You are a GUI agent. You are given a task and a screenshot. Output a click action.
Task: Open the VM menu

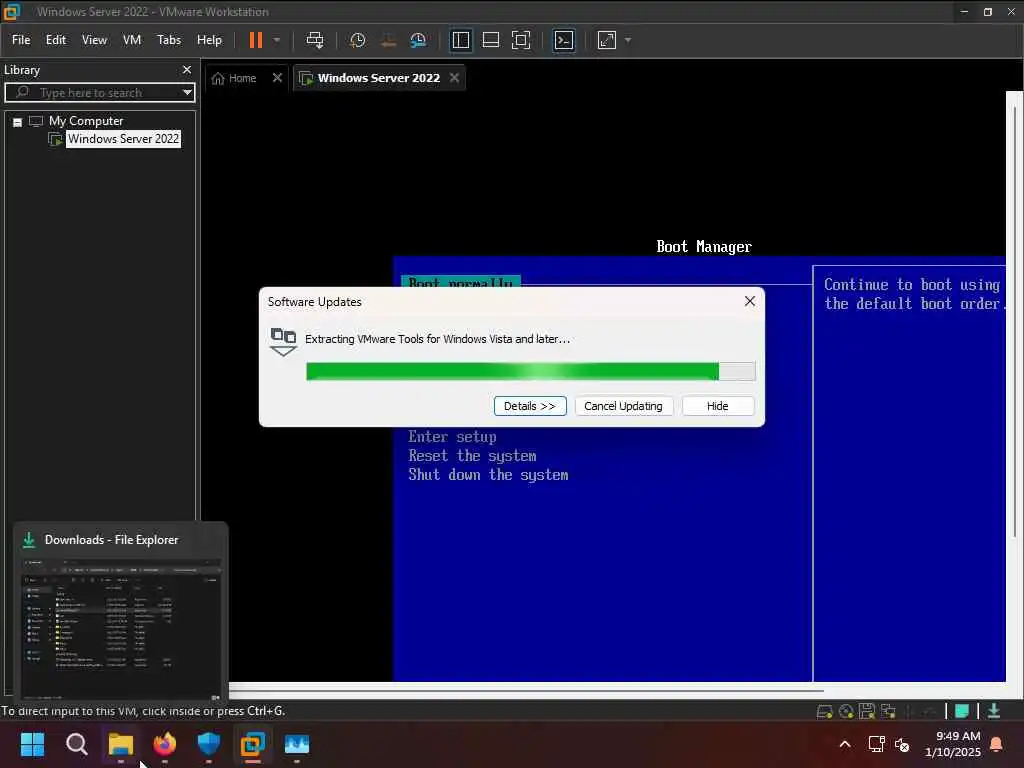click(x=132, y=40)
